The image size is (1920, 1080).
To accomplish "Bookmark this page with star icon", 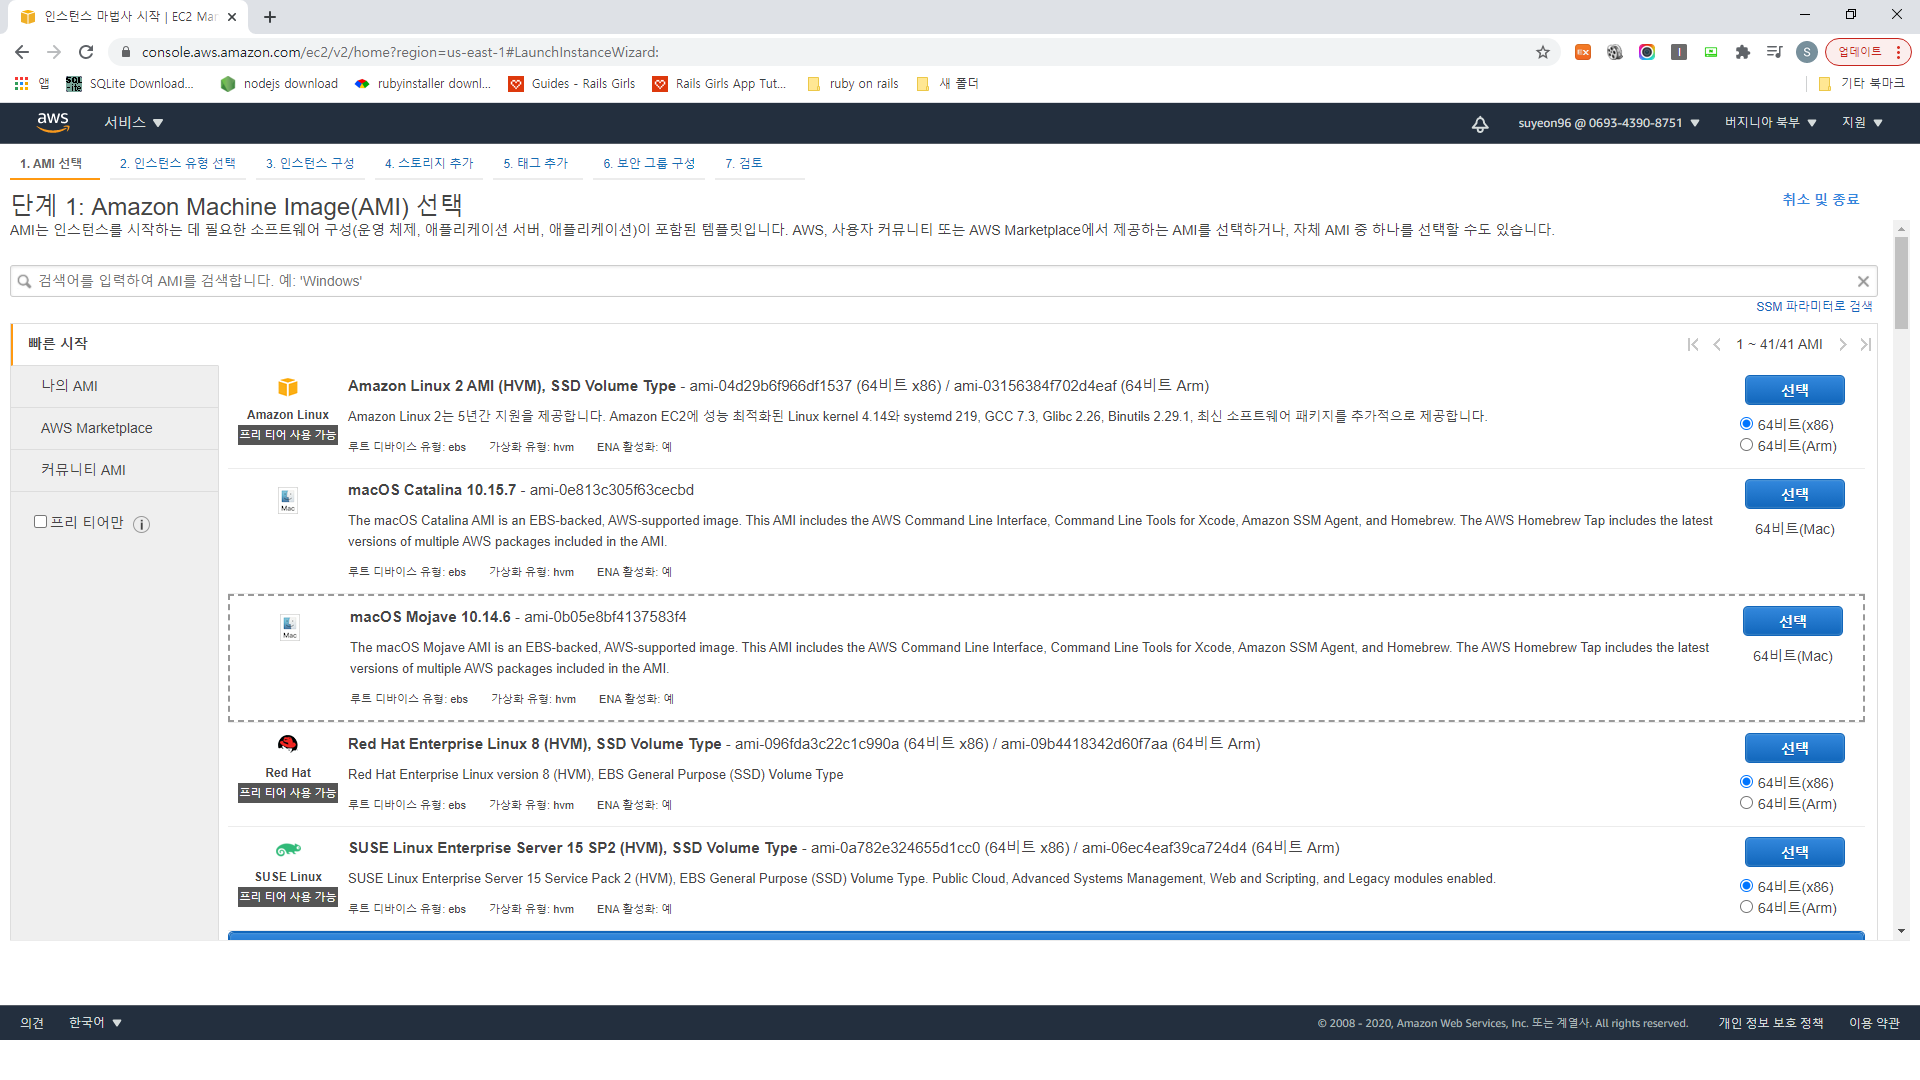I will coord(1543,52).
